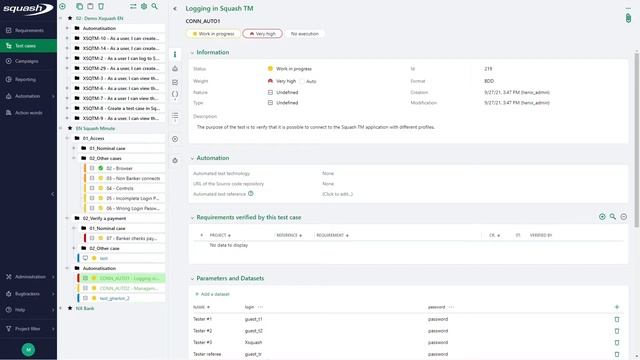Open the Bugtrackers sidebar menu
The height and width of the screenshot is (360, 640).
(28, 294)
